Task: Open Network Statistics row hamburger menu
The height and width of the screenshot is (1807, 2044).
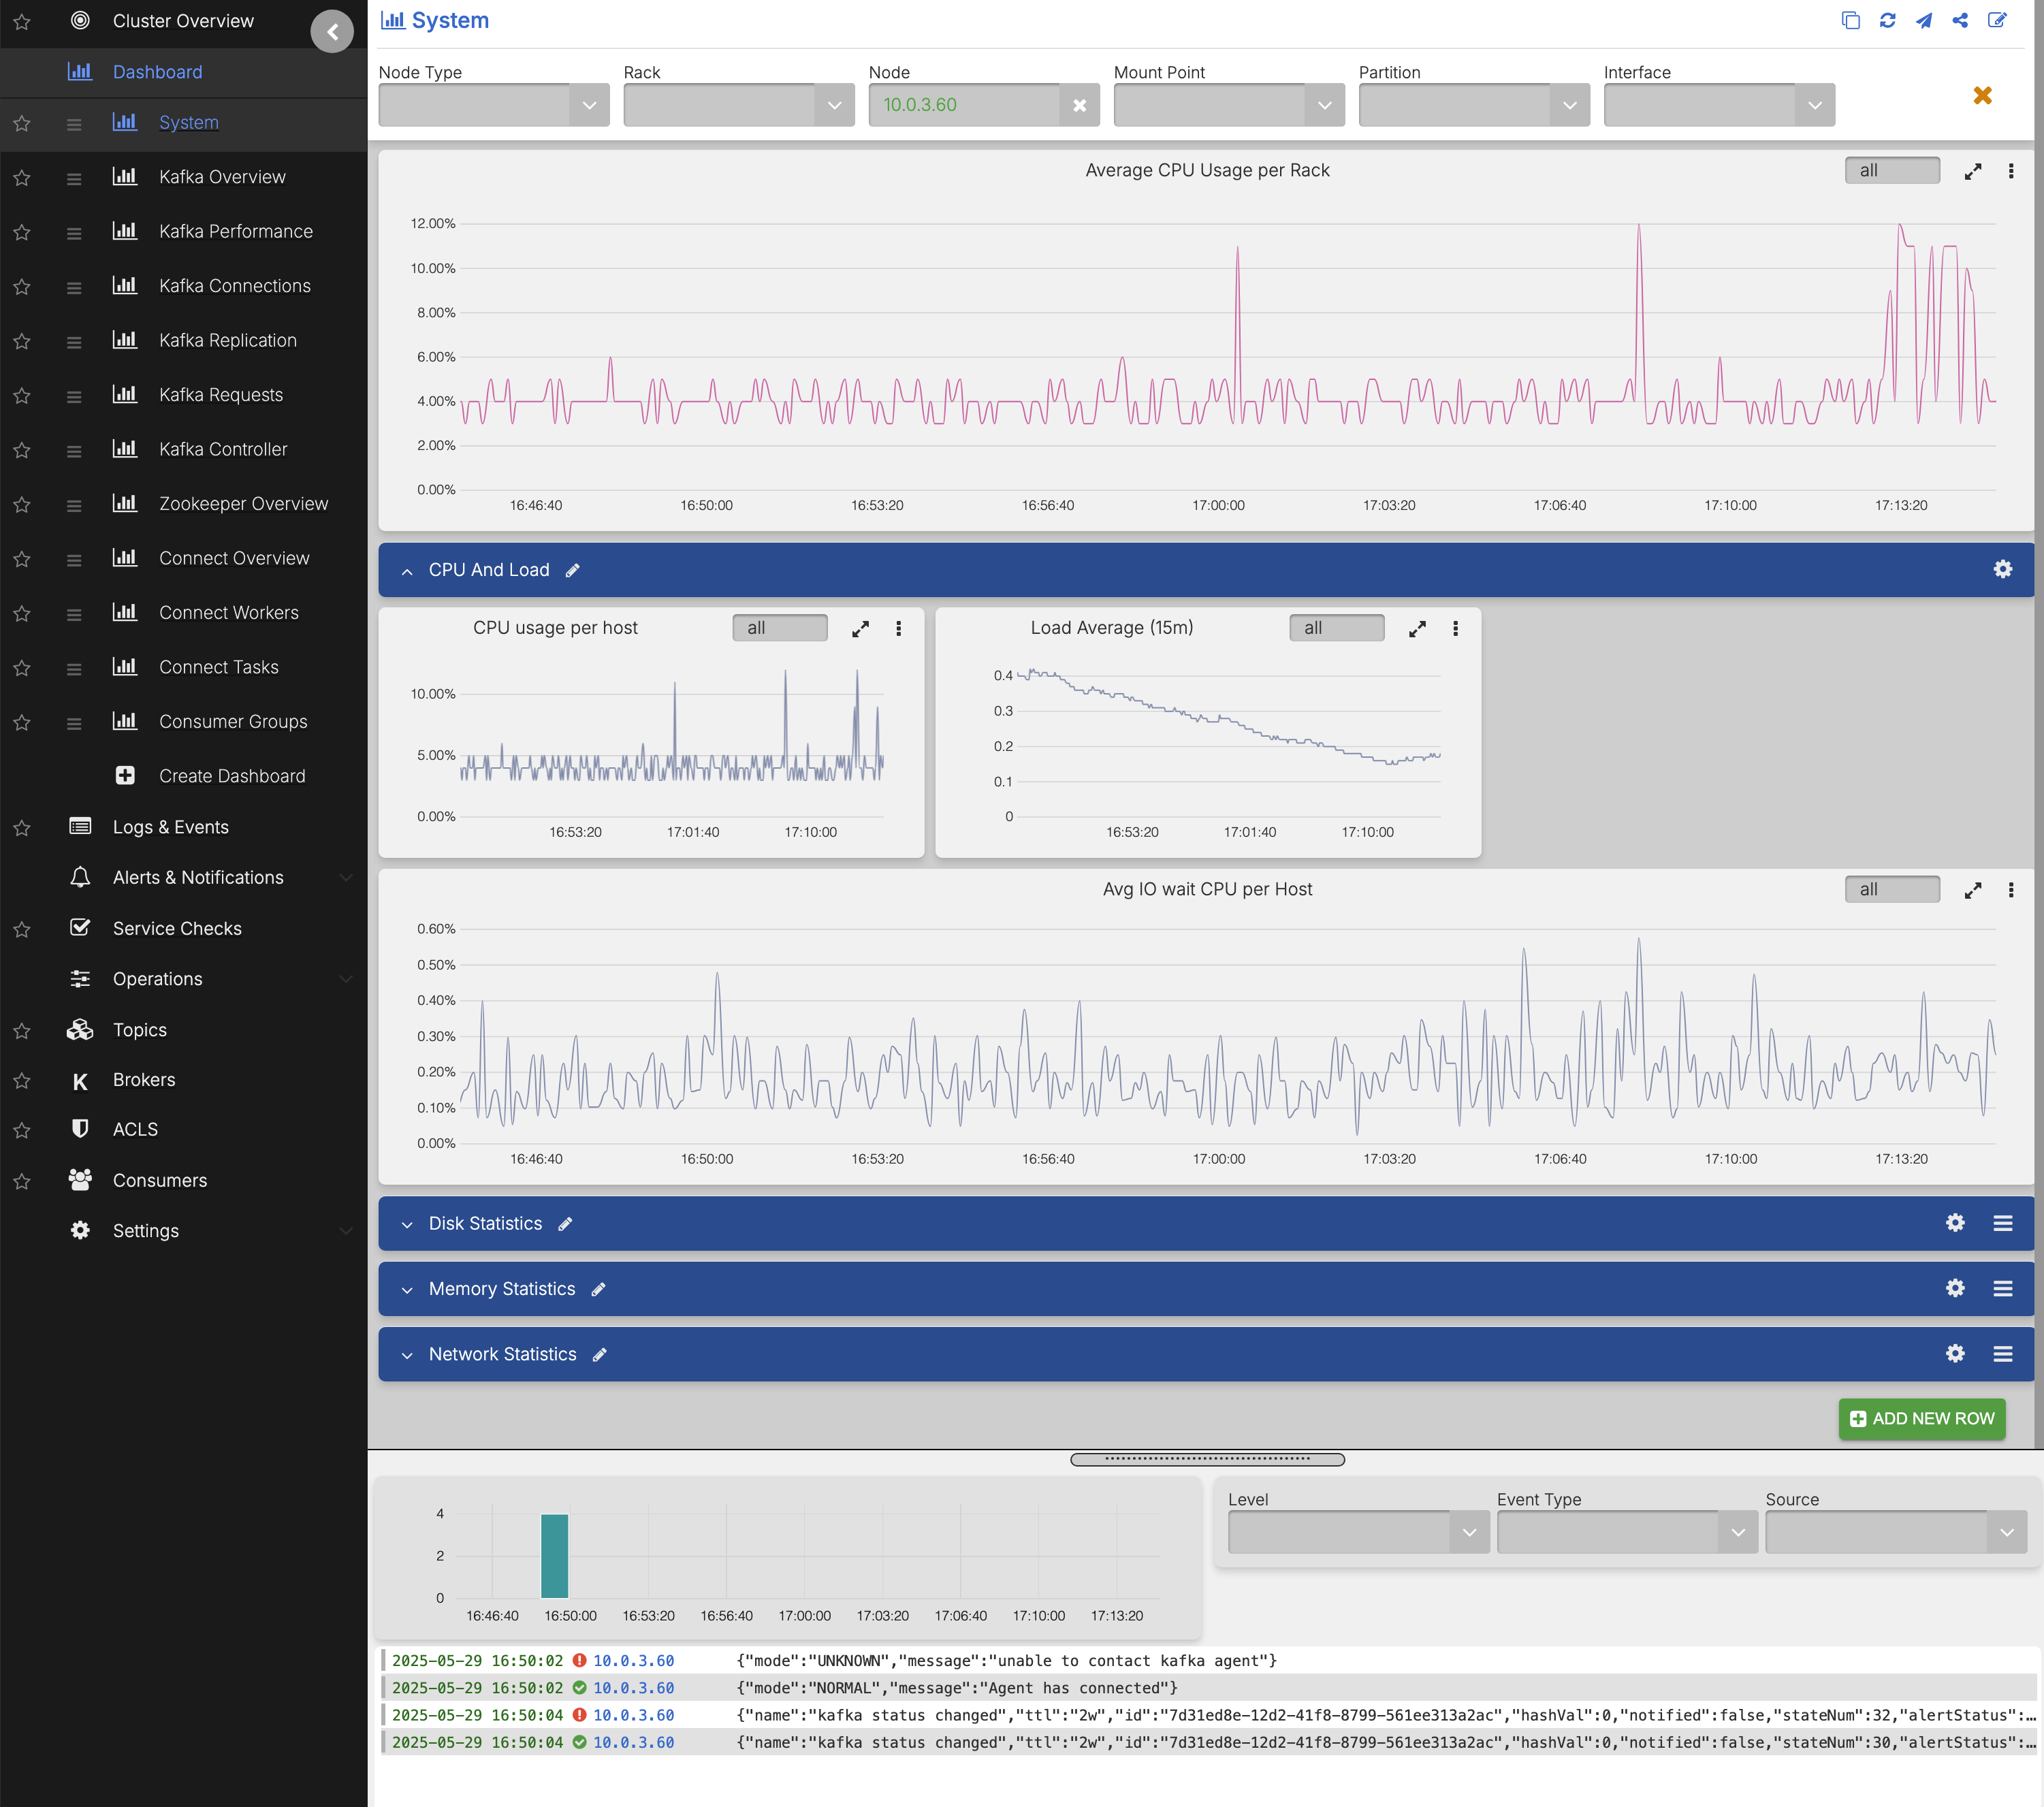Action: [x=2002, y=1354]
